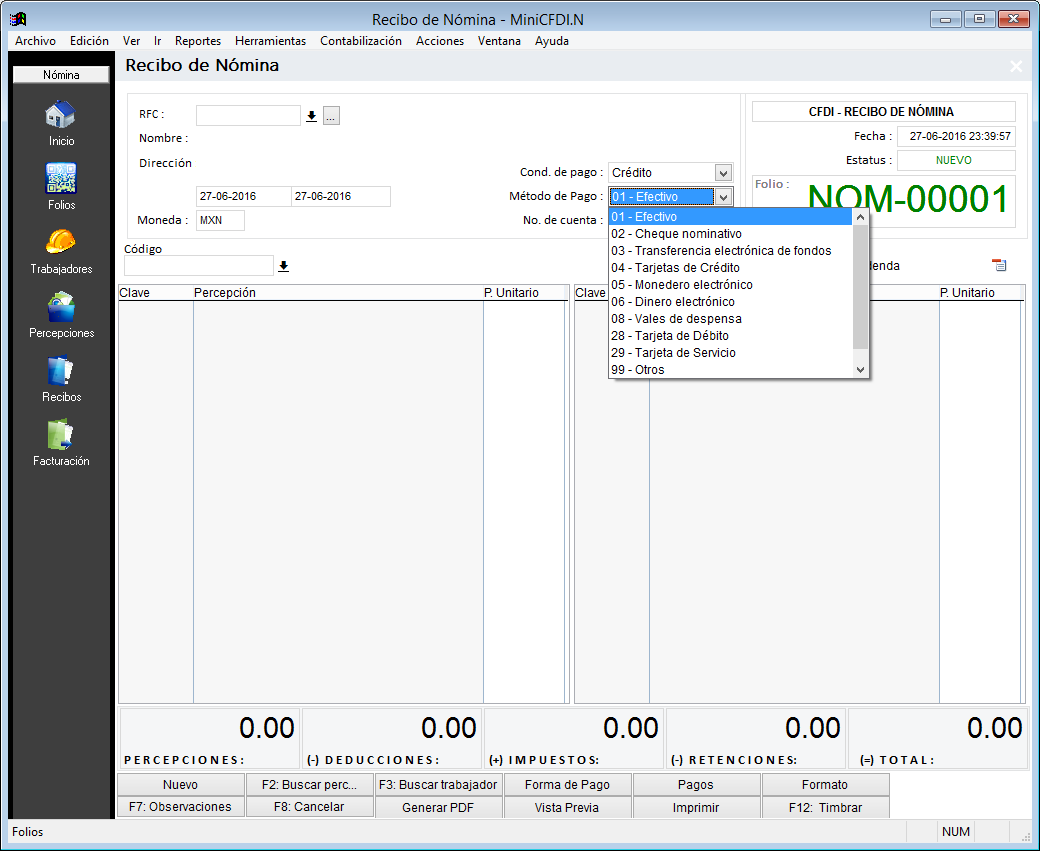This screenshot has width=1040, height=851.
Task: Select 03 - Transferencia electrónica de fondos
Action: tap(730, 251)
